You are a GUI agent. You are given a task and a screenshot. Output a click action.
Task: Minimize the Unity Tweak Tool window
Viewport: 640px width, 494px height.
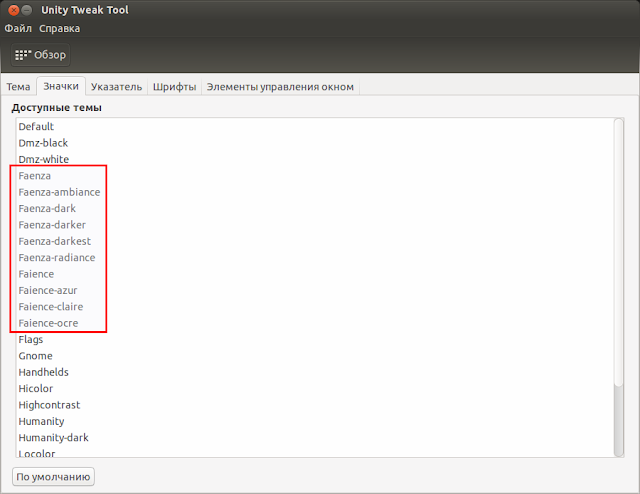27,10
